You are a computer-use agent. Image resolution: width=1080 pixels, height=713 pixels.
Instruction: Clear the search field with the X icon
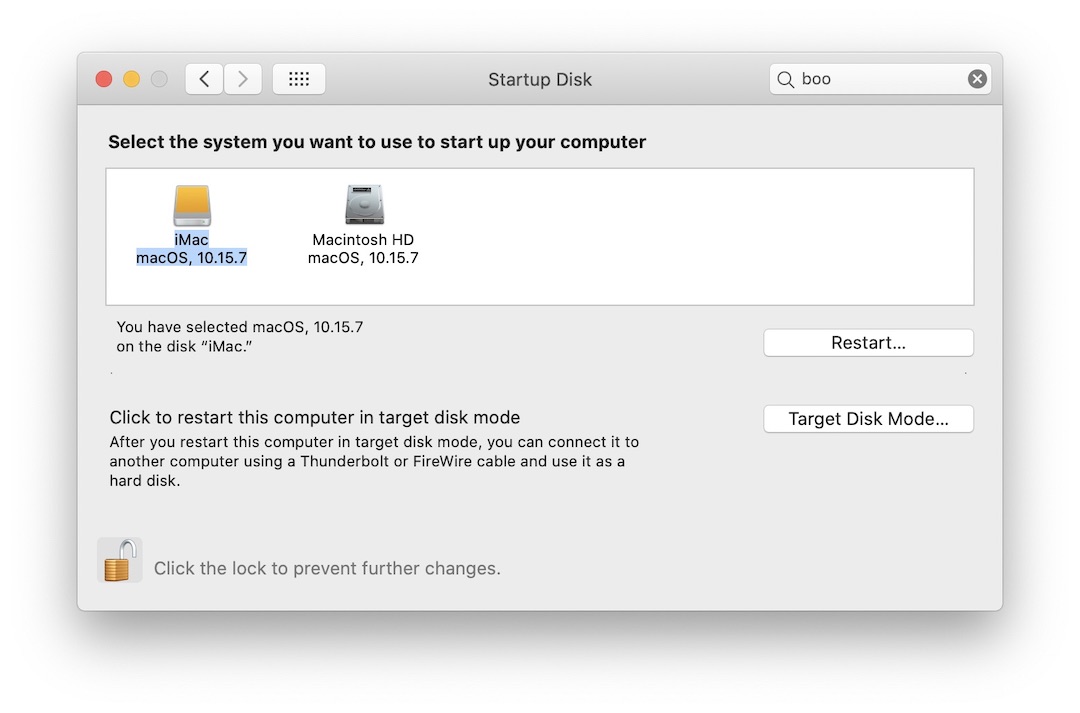click(977, 79)
